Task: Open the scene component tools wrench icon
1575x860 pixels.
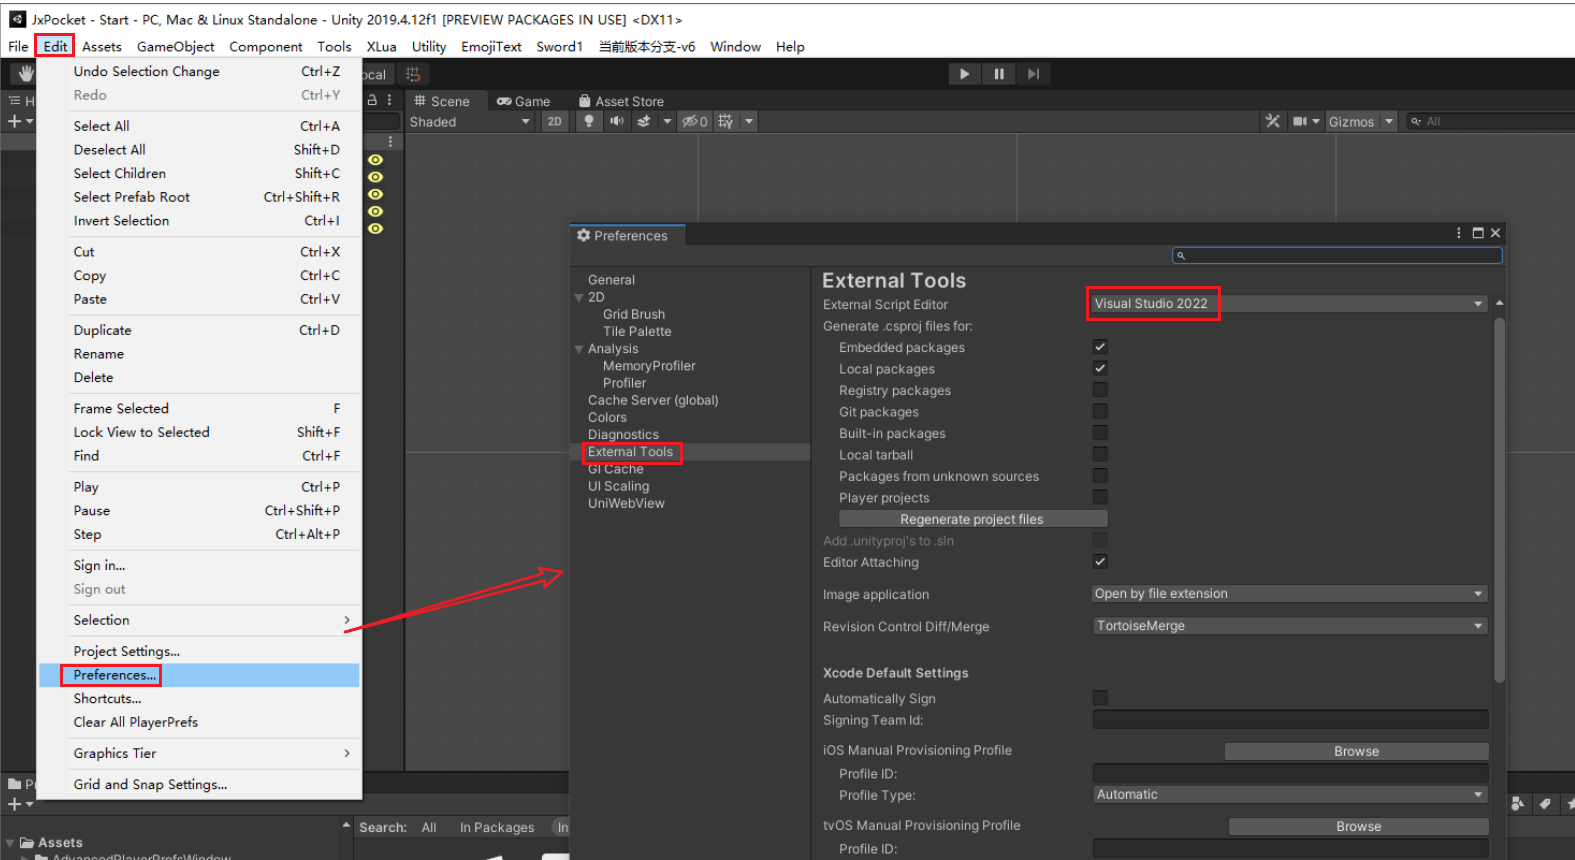Action: (x=1272, y=121)
